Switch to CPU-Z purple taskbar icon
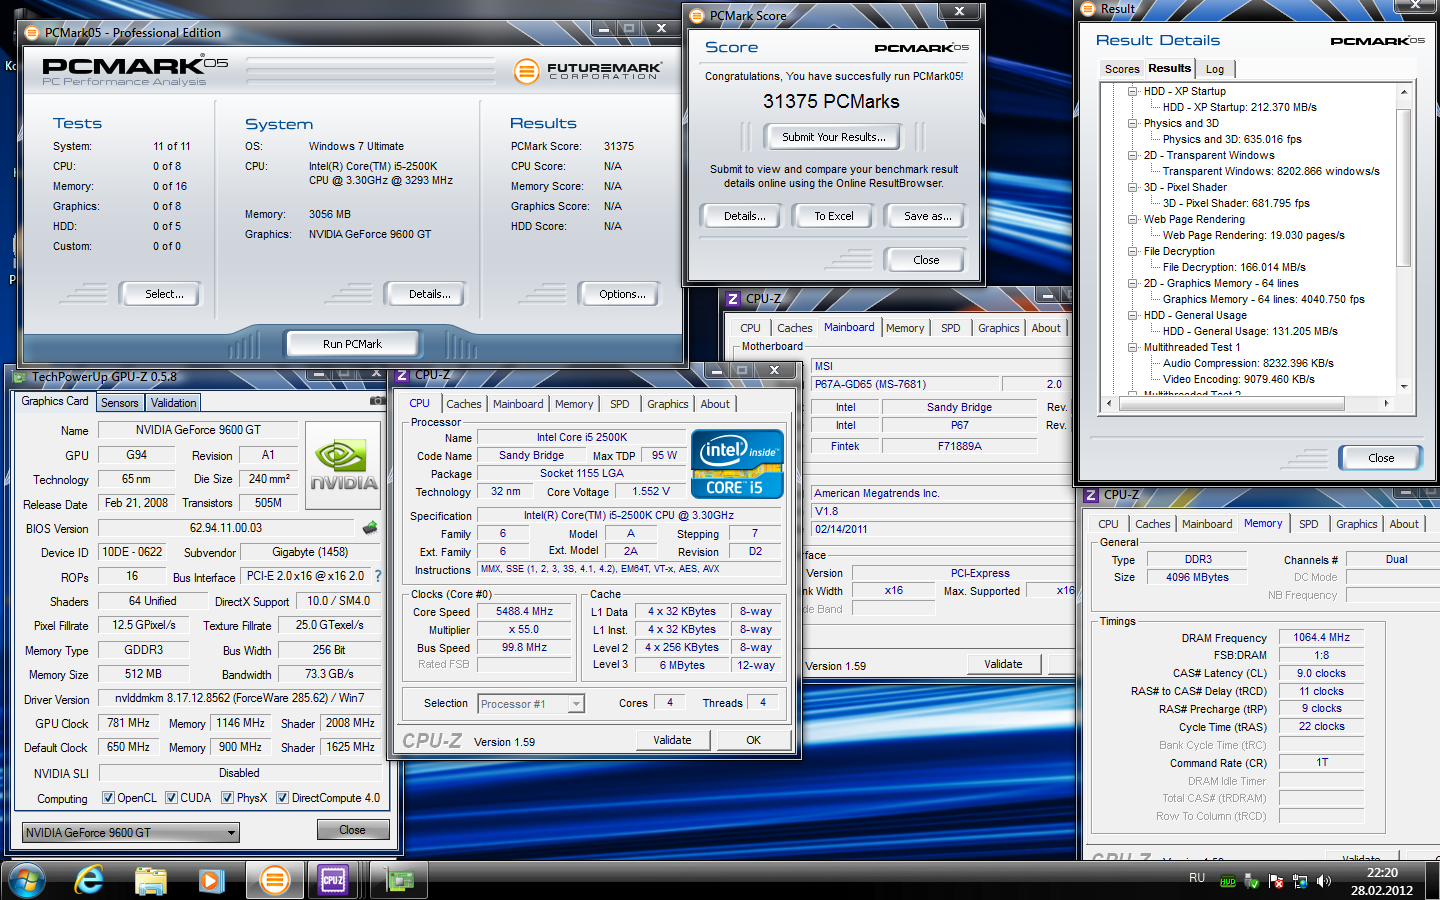1440x900 pixels. click(x=333, y=880)
